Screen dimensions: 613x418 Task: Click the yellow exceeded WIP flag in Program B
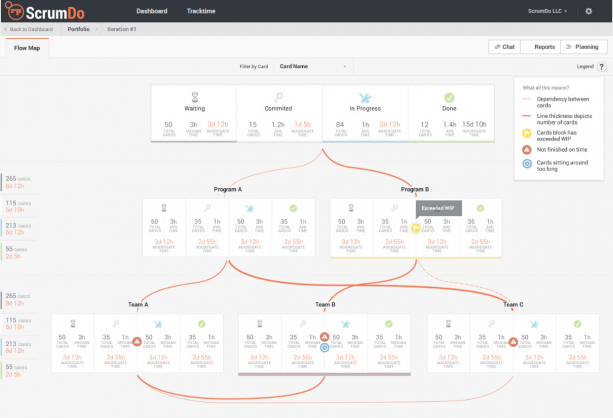click(416, 228)
